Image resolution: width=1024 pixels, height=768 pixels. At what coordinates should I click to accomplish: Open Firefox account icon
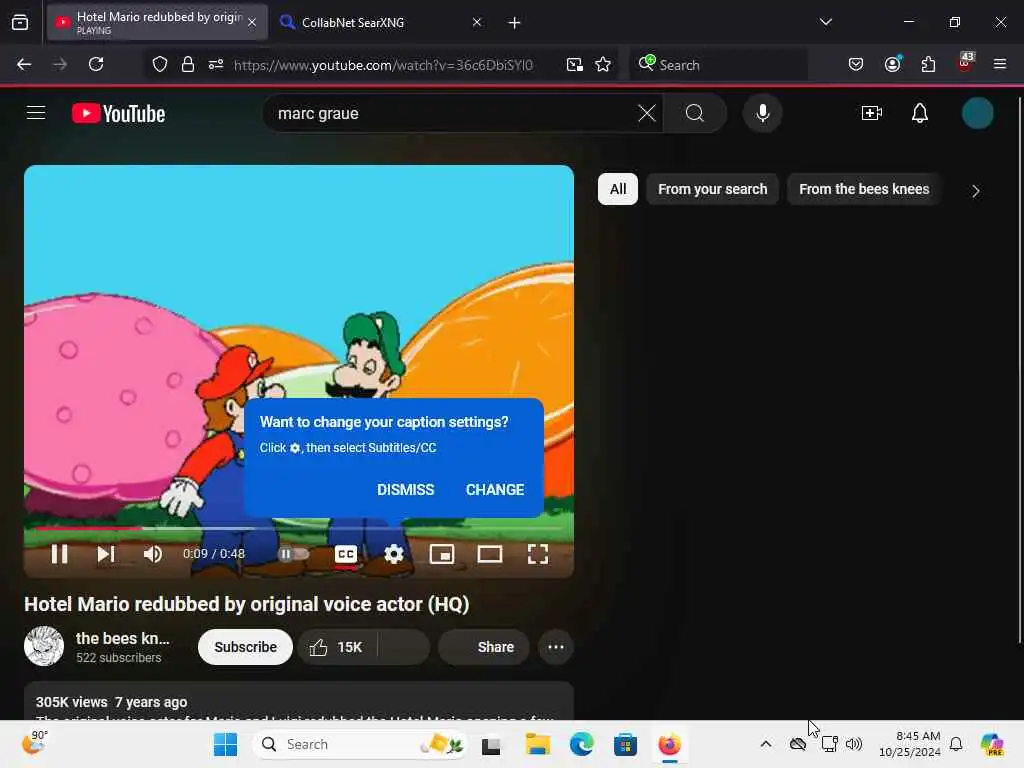click(893, 64)
